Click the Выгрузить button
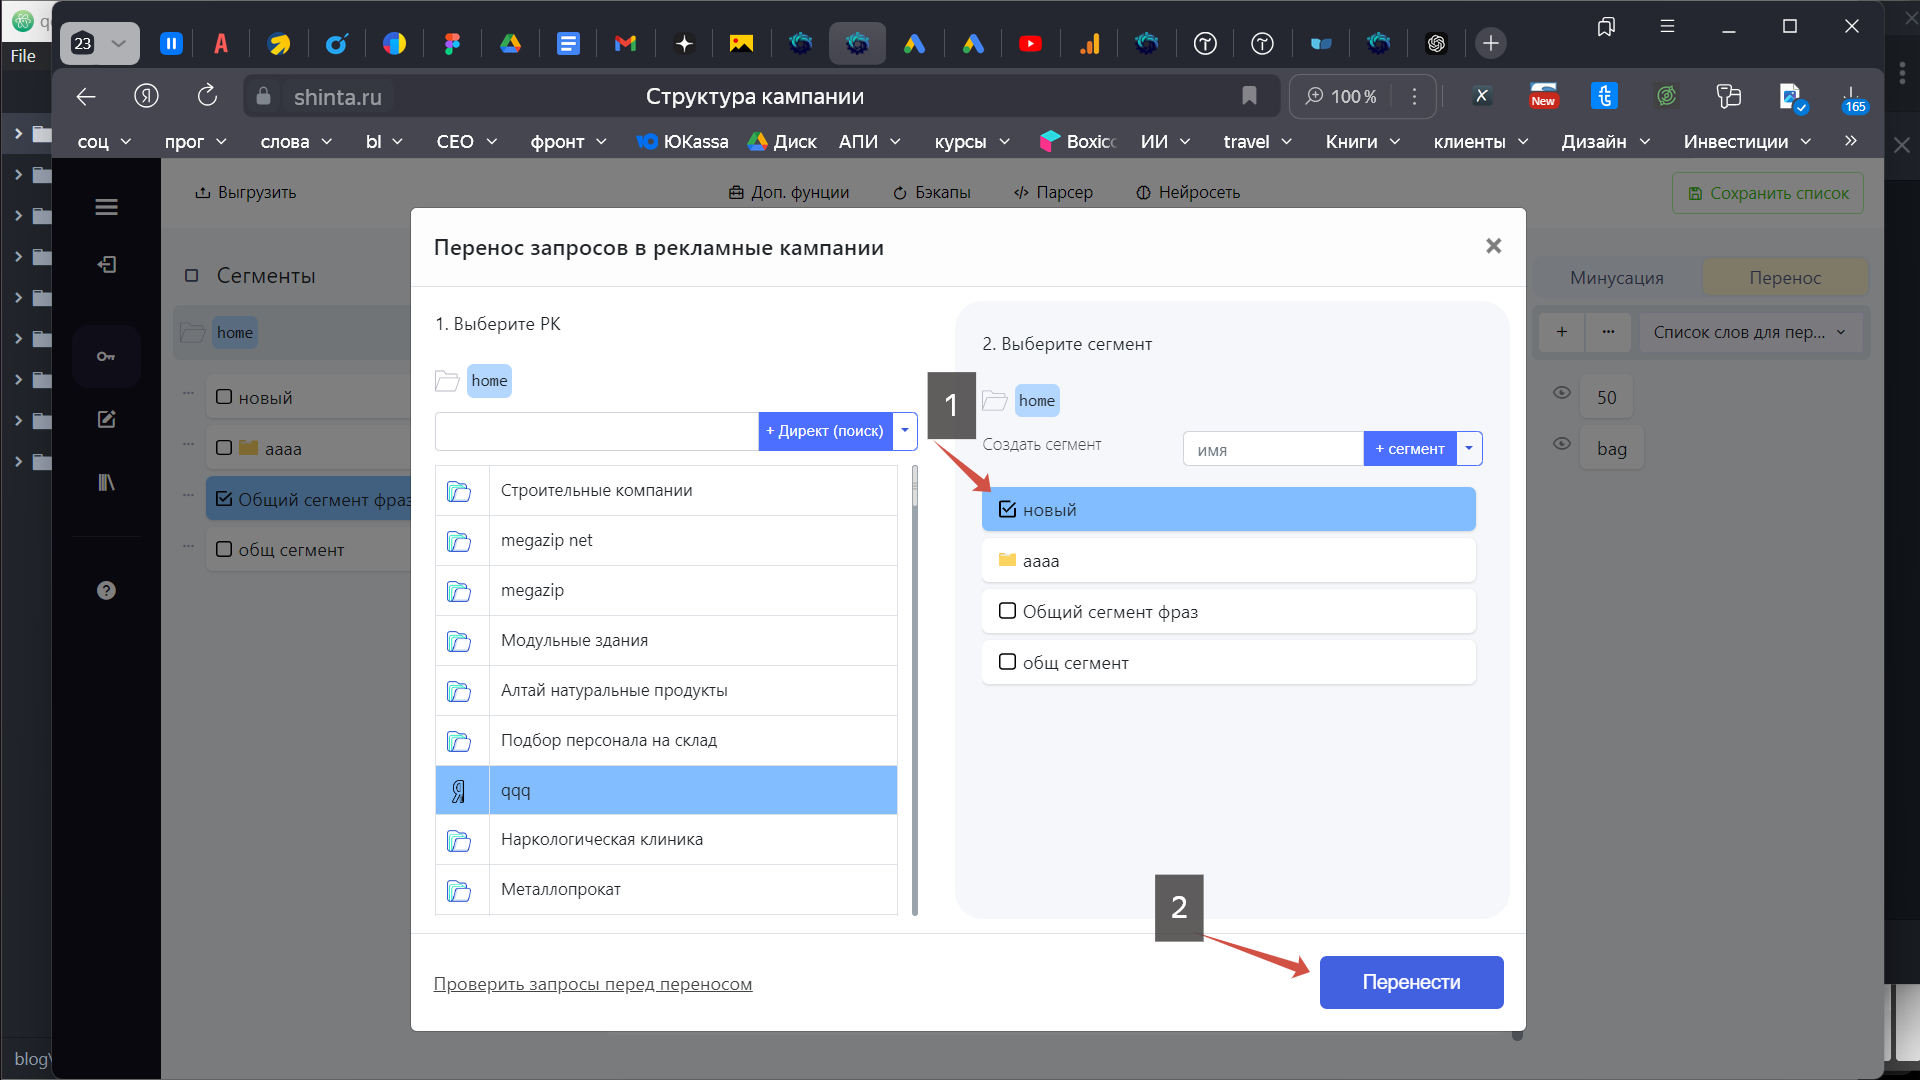Screen dimensions: 1920x1080 coord(246,192)
